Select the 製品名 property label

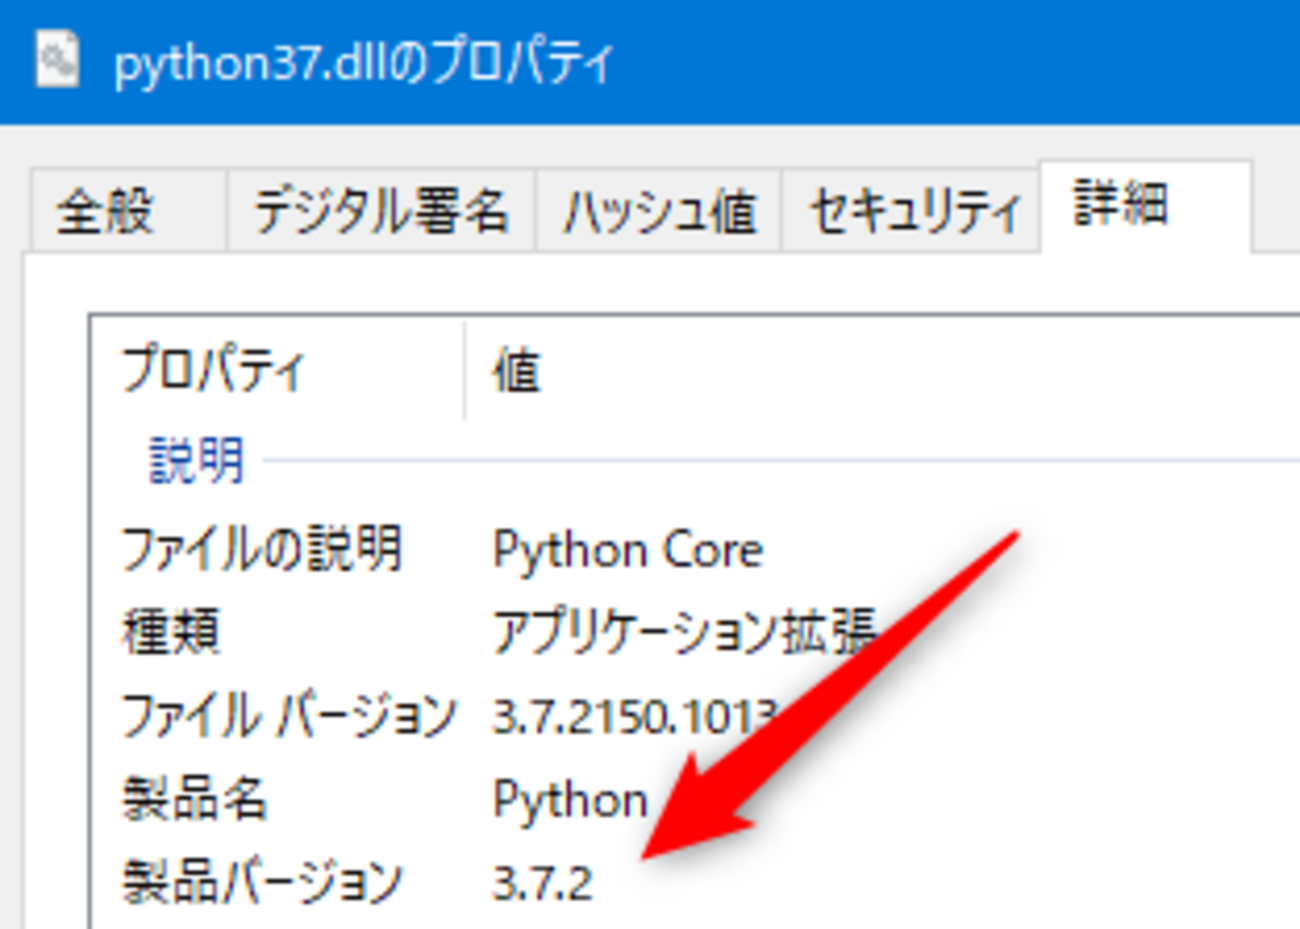(194, 799)
